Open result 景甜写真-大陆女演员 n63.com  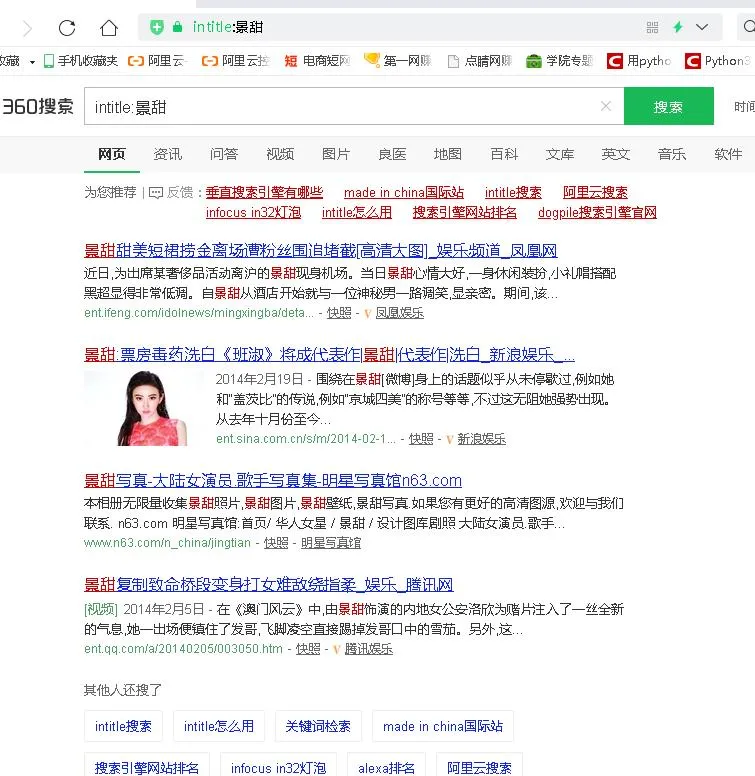click(x=273, y=480)
